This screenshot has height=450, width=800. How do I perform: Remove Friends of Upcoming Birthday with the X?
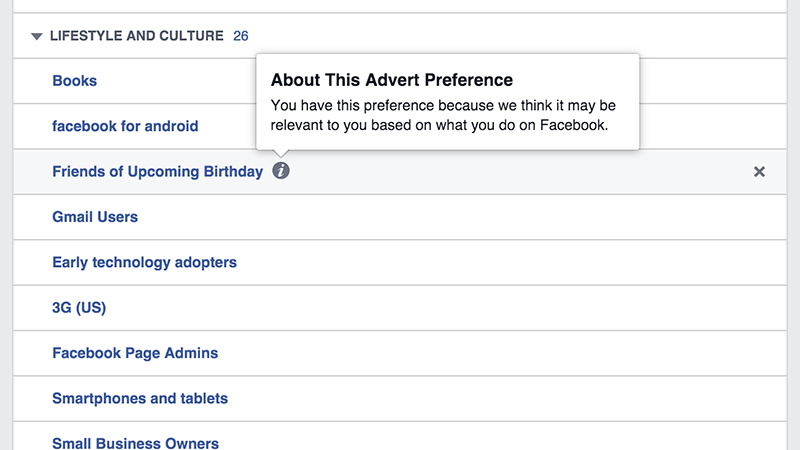point(759,172)
